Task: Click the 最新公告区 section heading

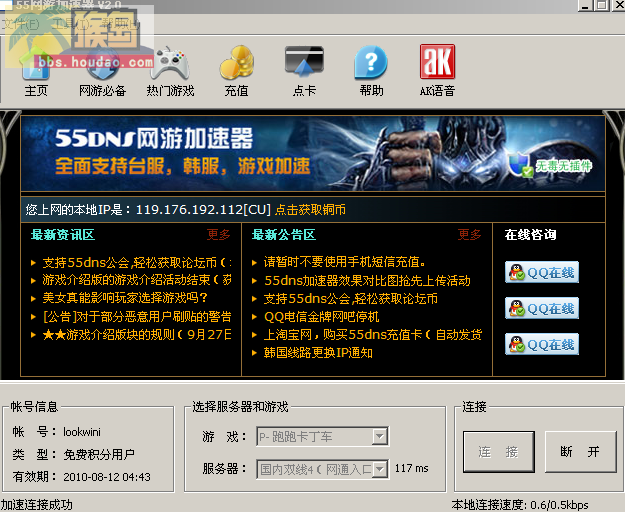Action: [x=284, y=235]
